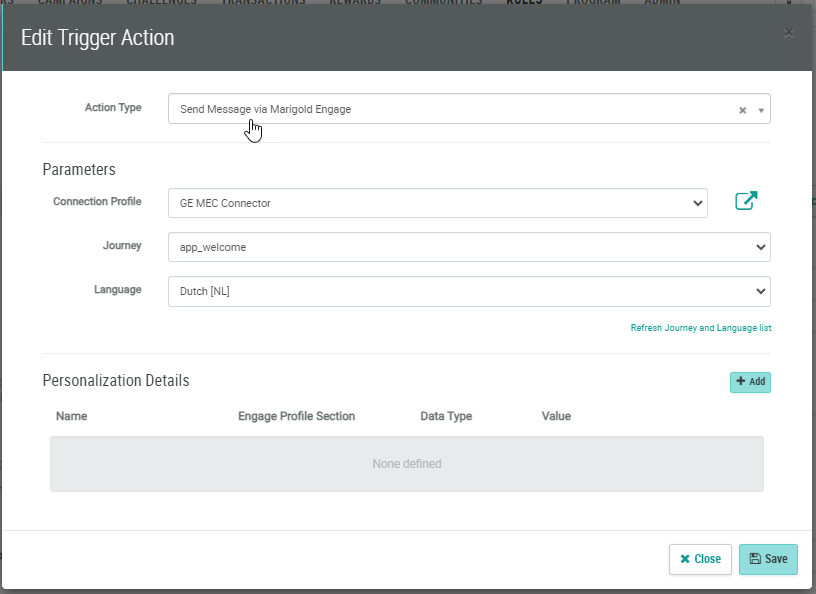The width and height of the screenshot is (816, 594).
Task: Click Refresh Journey and Language list
Action: click(x=700, y=328)
